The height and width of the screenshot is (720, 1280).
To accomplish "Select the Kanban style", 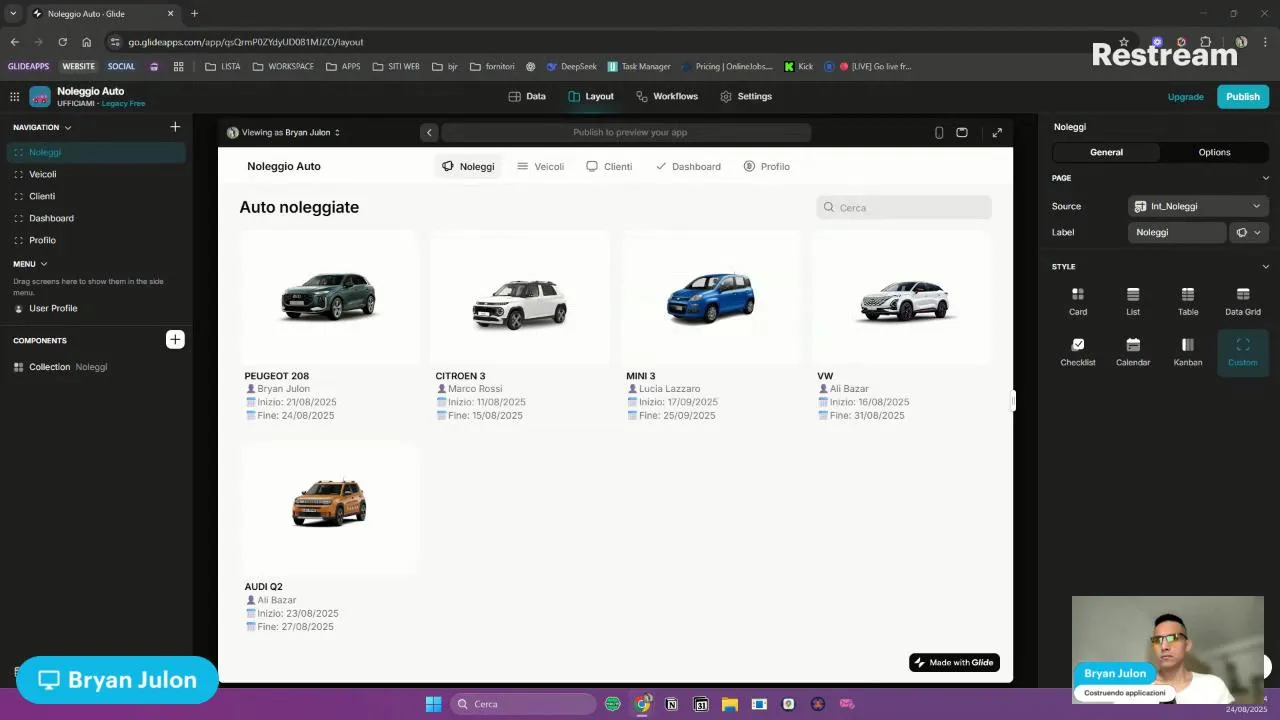I will point(1188,352).
